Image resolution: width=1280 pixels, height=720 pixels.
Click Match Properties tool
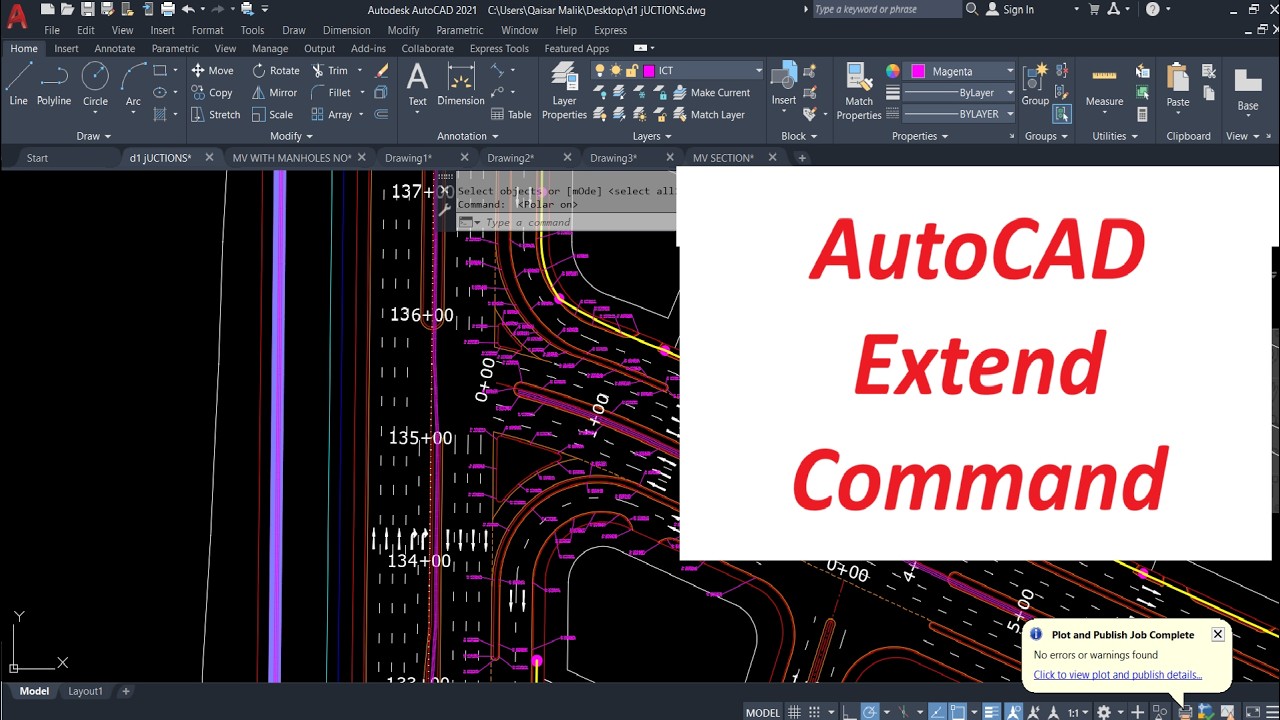click(859, 90)
